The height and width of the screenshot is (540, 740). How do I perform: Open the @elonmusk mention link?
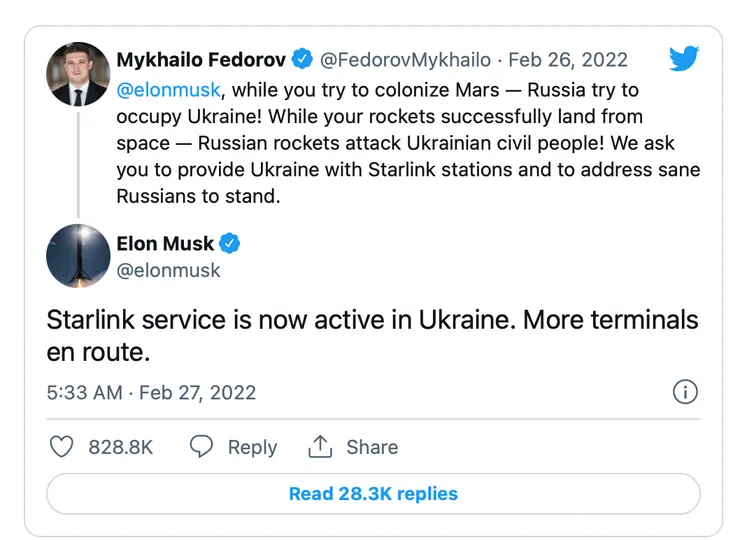(167, 90)
